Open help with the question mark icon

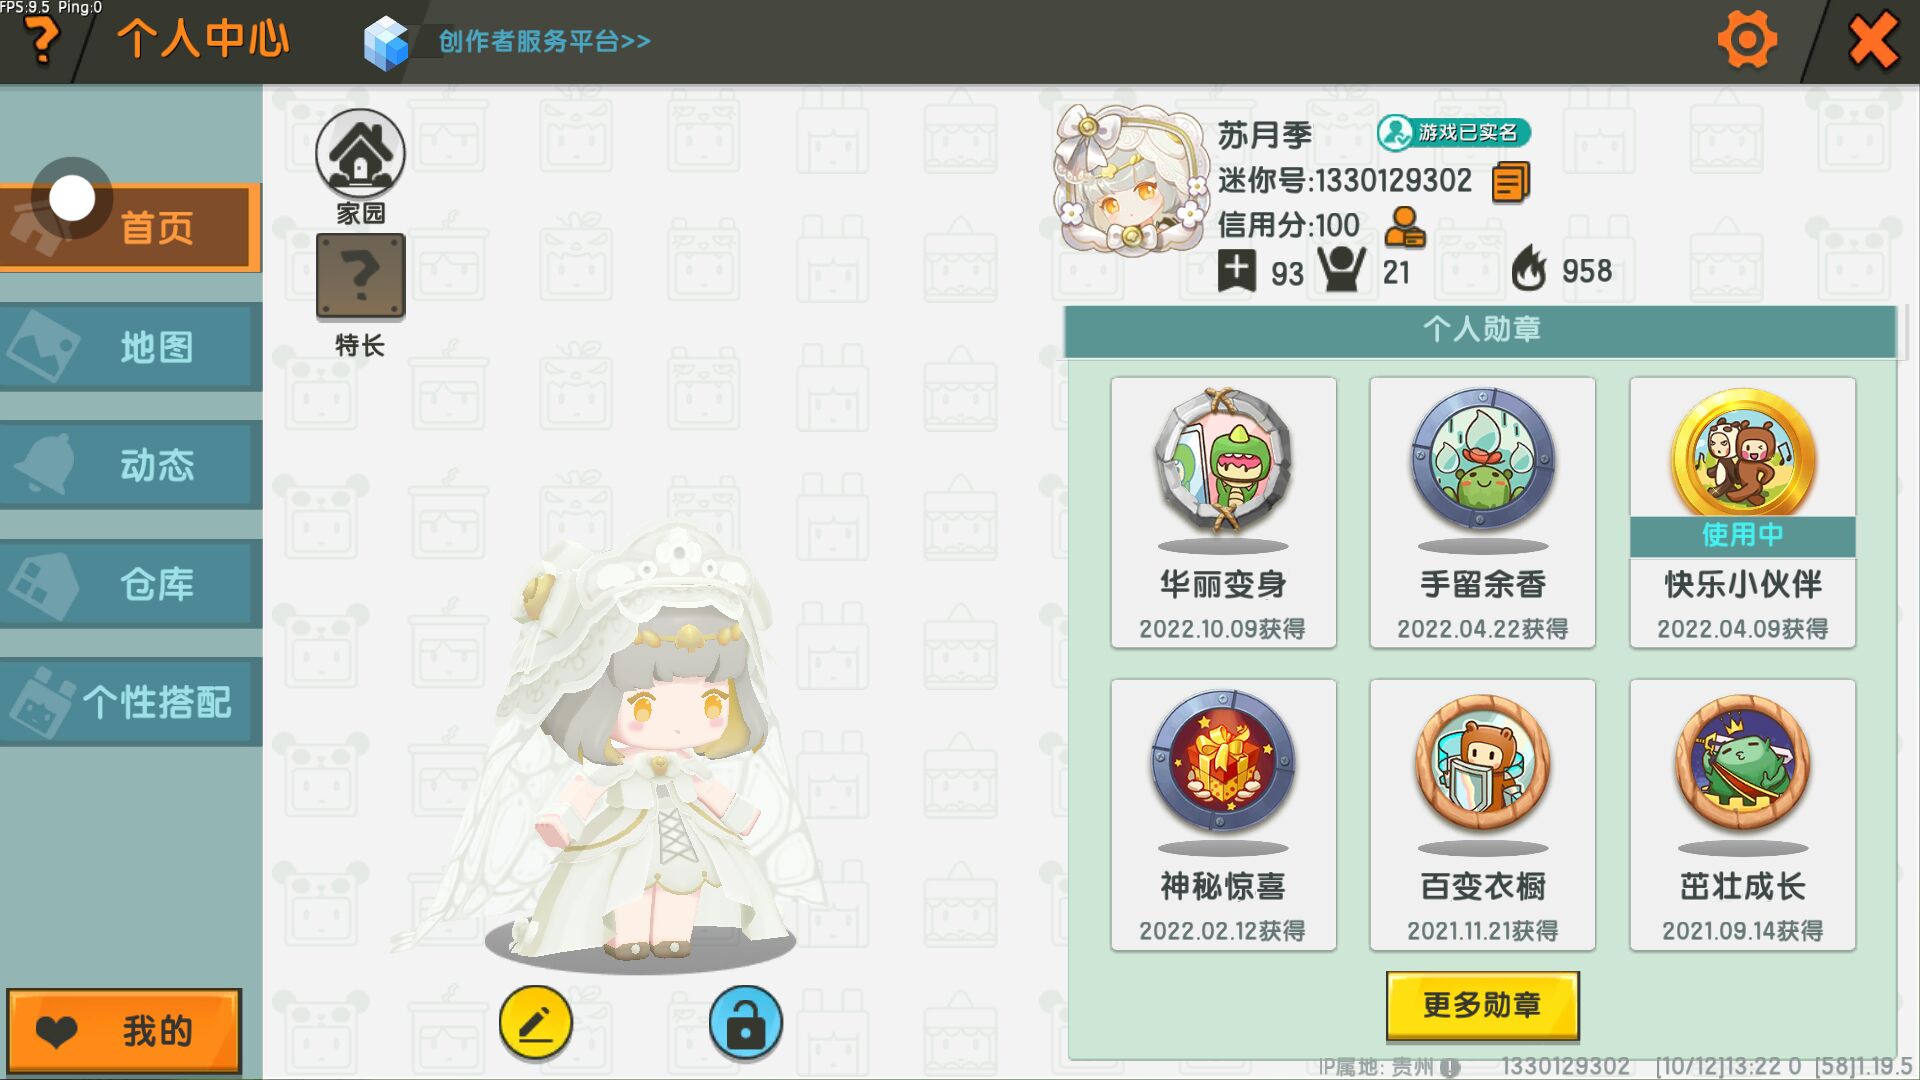tap(41, 40)
